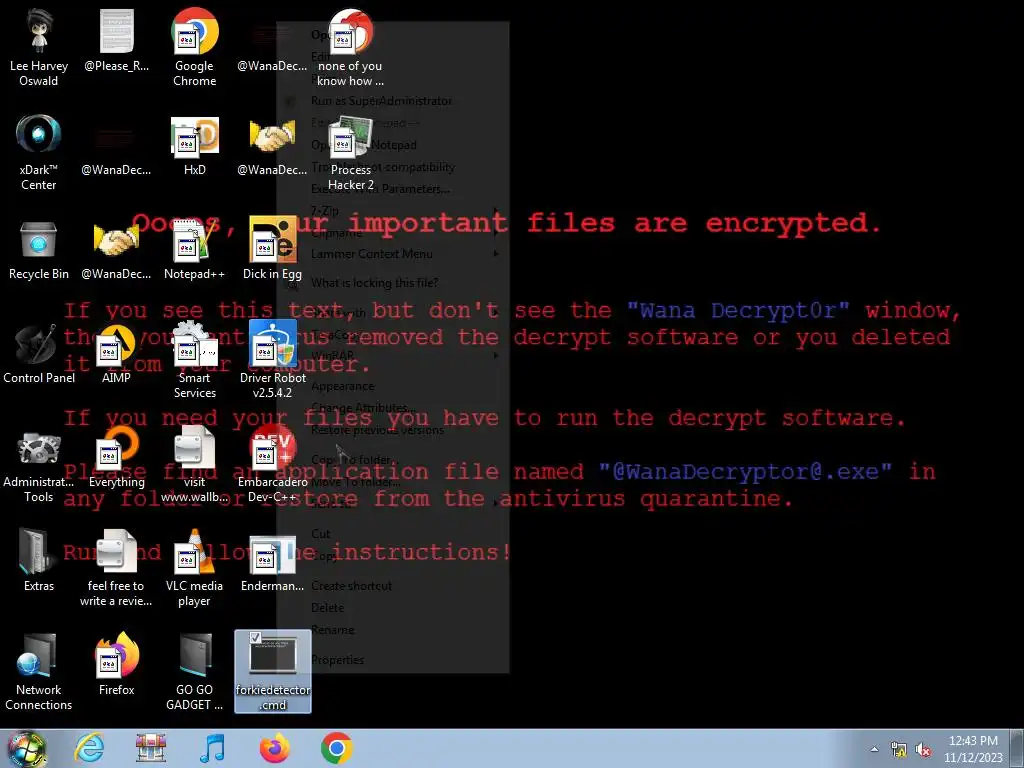Choose Run as SuperAdministrator in context menu
The height and width of the screenshot is (768, 1024).
pos(392,101)
